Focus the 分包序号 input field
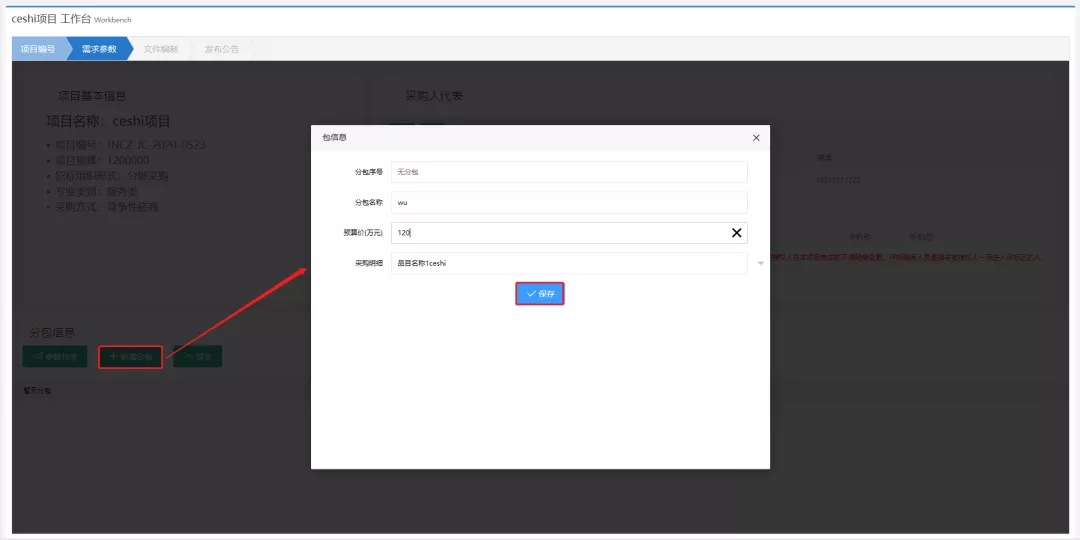 point(568,172)
